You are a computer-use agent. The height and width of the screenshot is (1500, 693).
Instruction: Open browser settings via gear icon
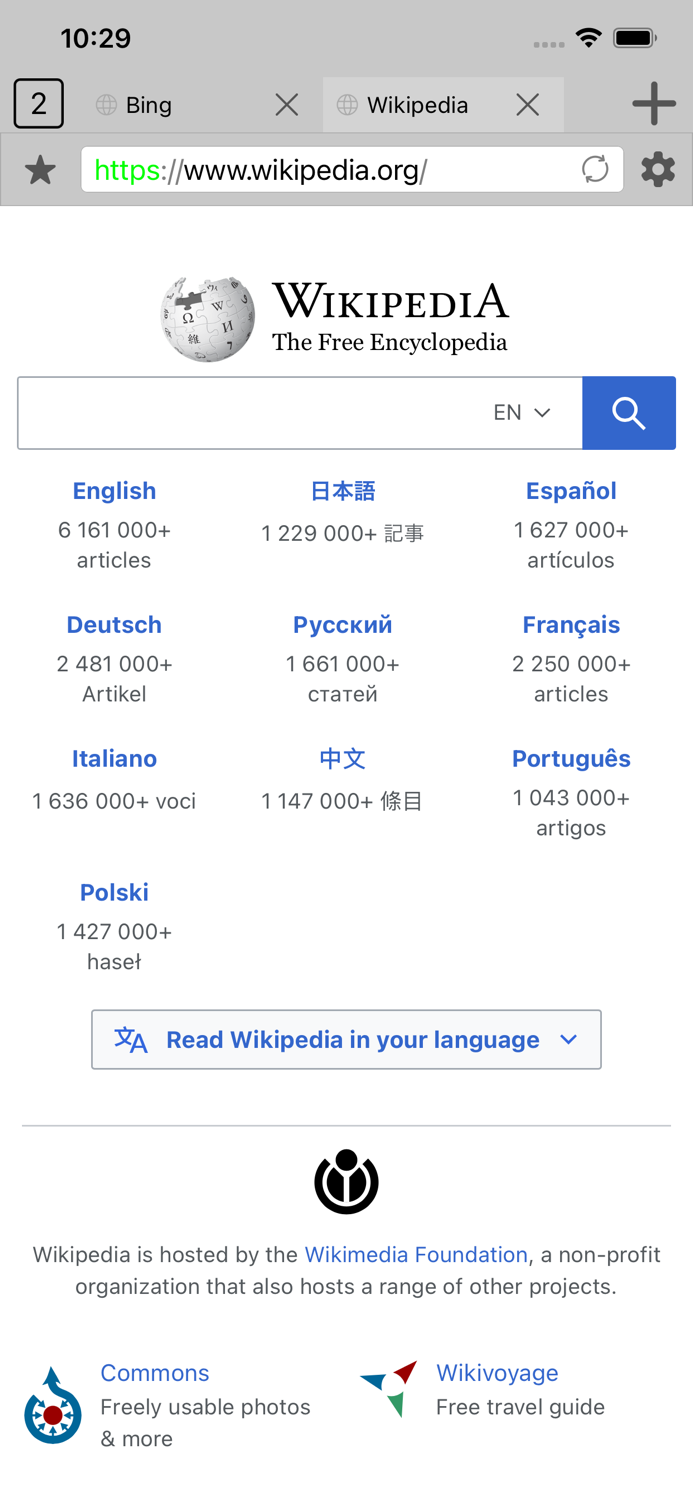[x=658, y=169]
